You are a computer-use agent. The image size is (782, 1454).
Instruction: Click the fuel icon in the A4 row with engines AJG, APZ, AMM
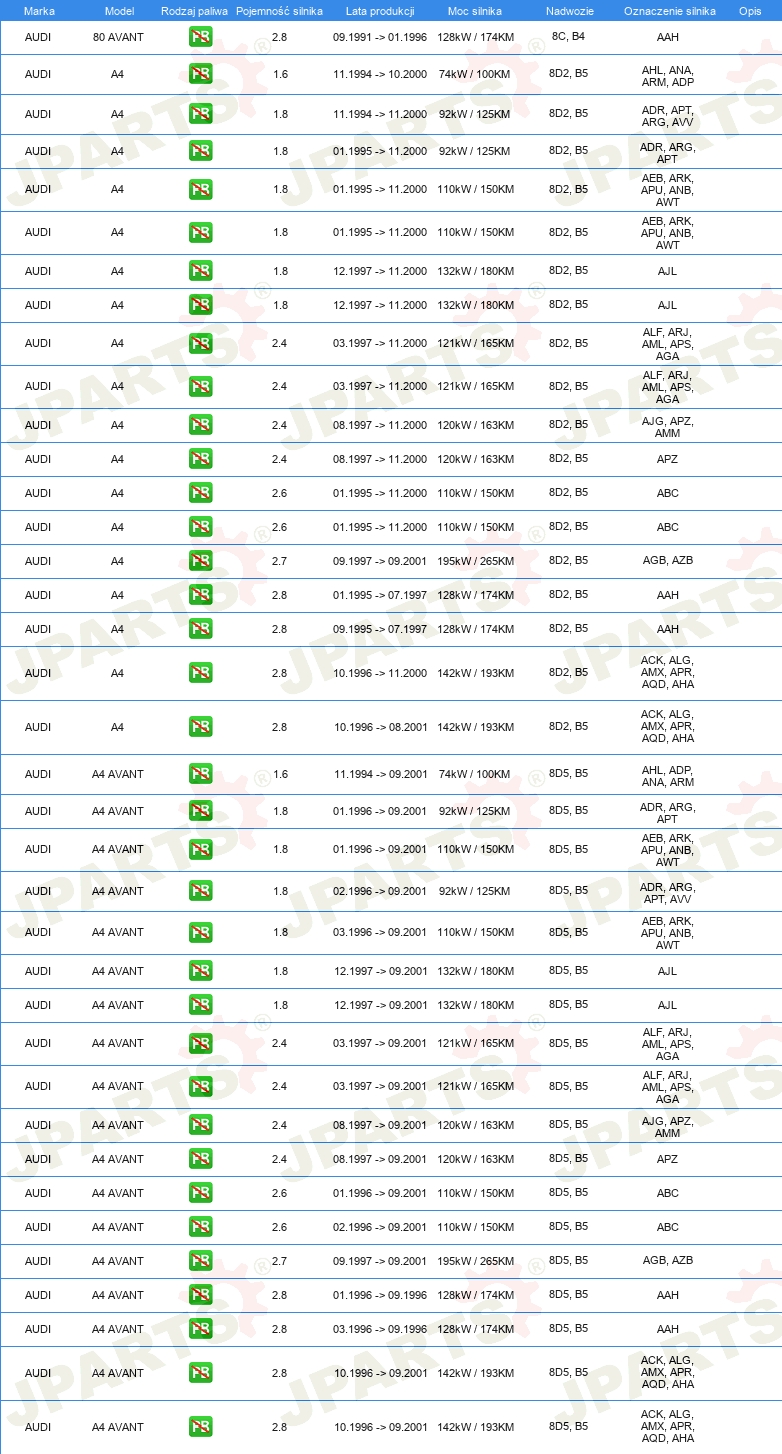tap(200, 425)
